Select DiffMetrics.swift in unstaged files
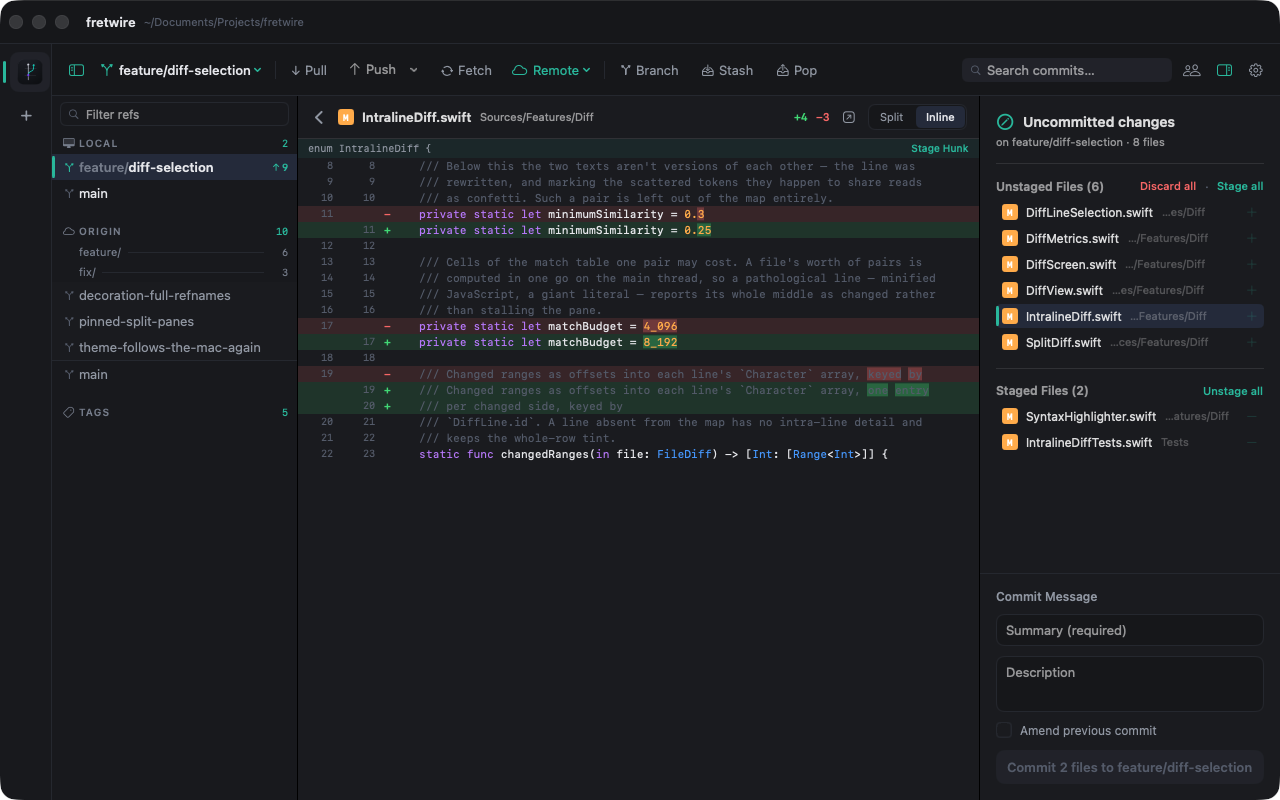 tap(1129, 238)
